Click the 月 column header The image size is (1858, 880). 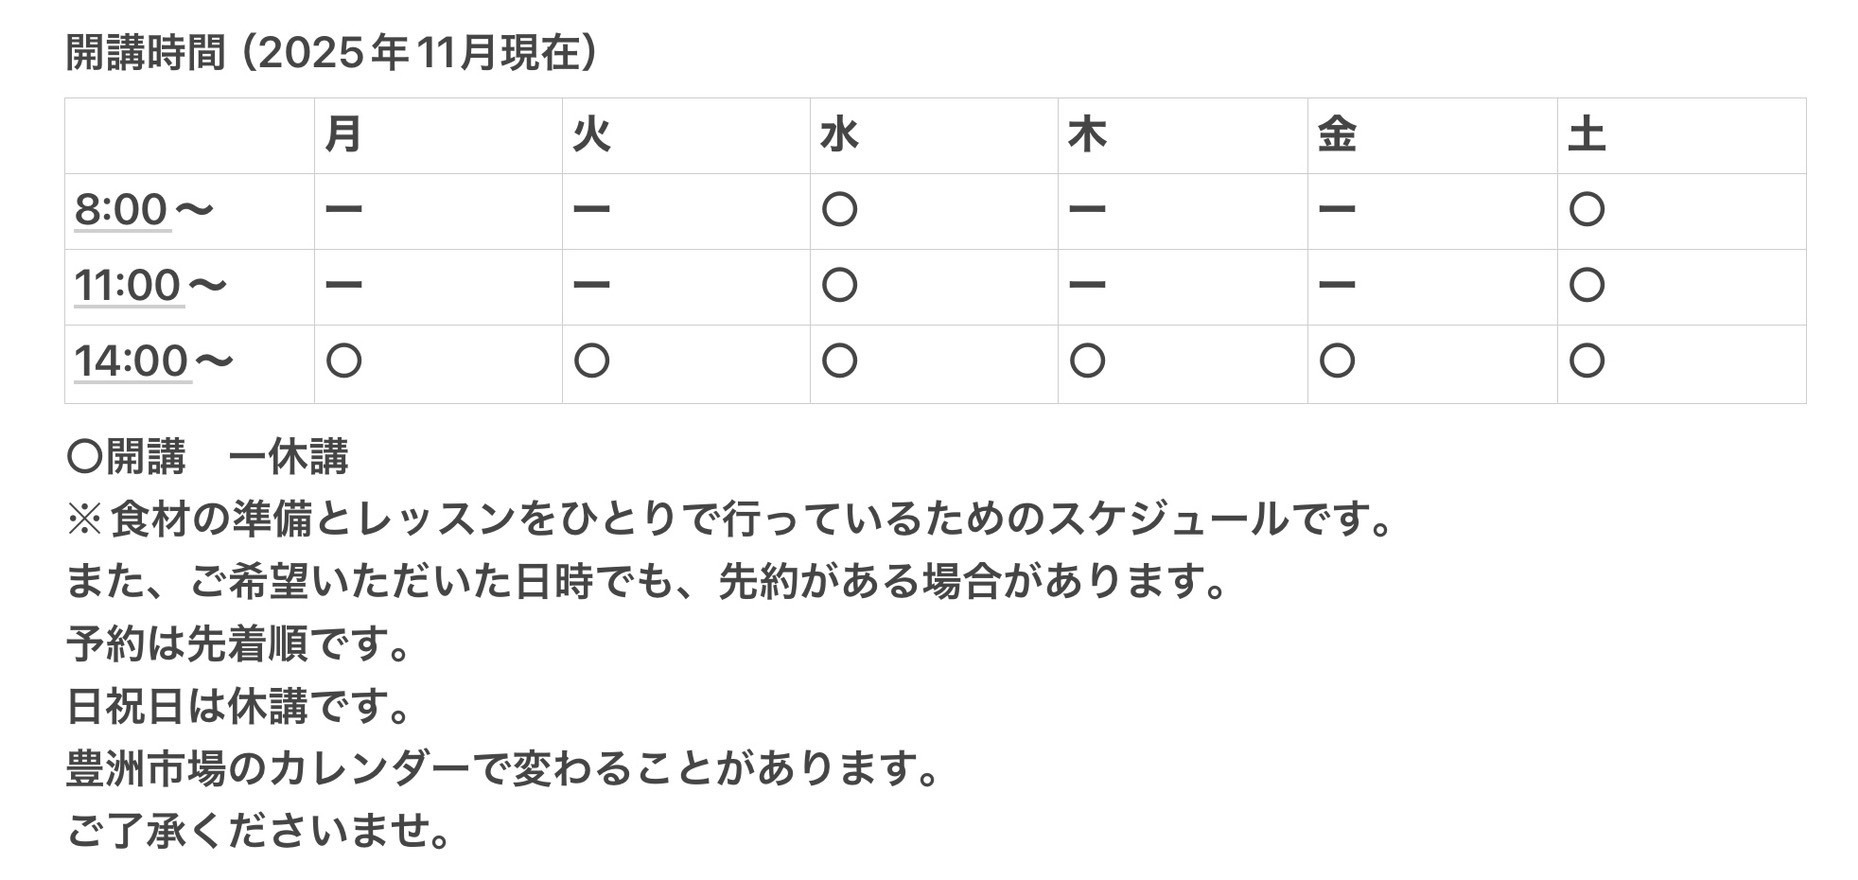tap(344, 135)
